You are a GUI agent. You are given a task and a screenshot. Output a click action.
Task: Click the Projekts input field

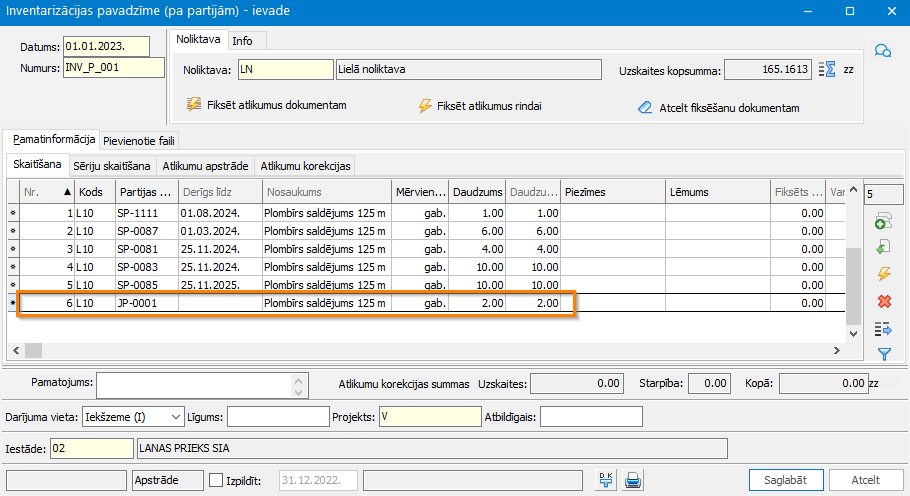pyautogui.click(x=430, y=417)
